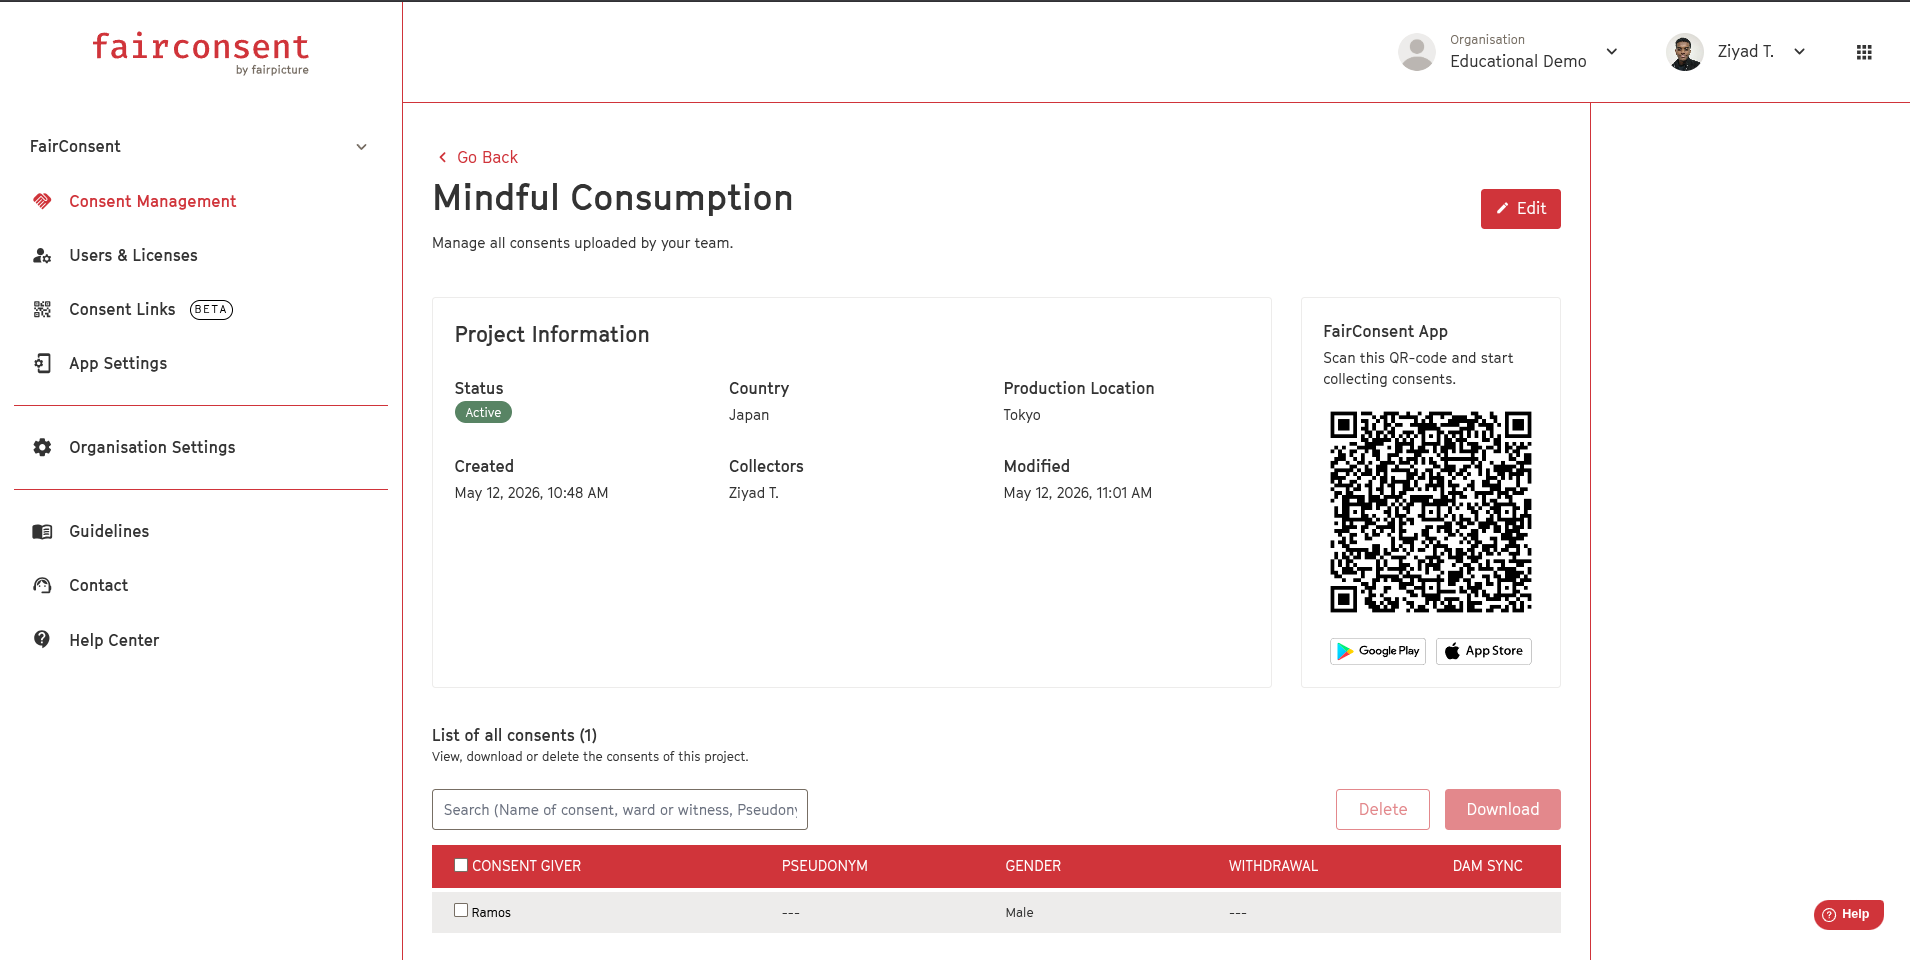Click the Edit project button
Screen dimensions: 1910x960
pos(1521,209)
